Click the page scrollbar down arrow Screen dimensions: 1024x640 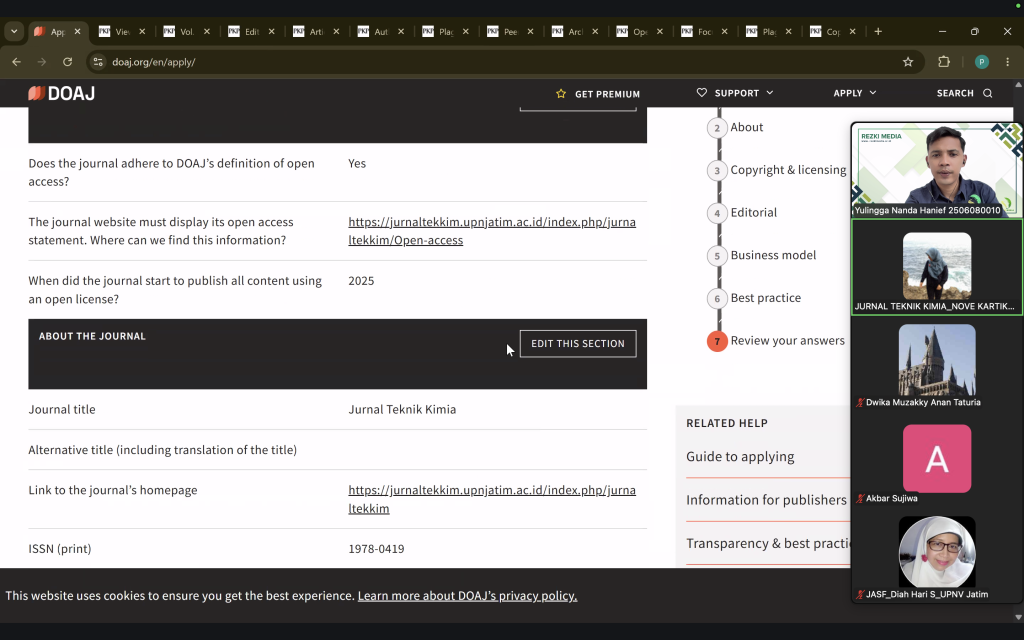pos(1018,617)
